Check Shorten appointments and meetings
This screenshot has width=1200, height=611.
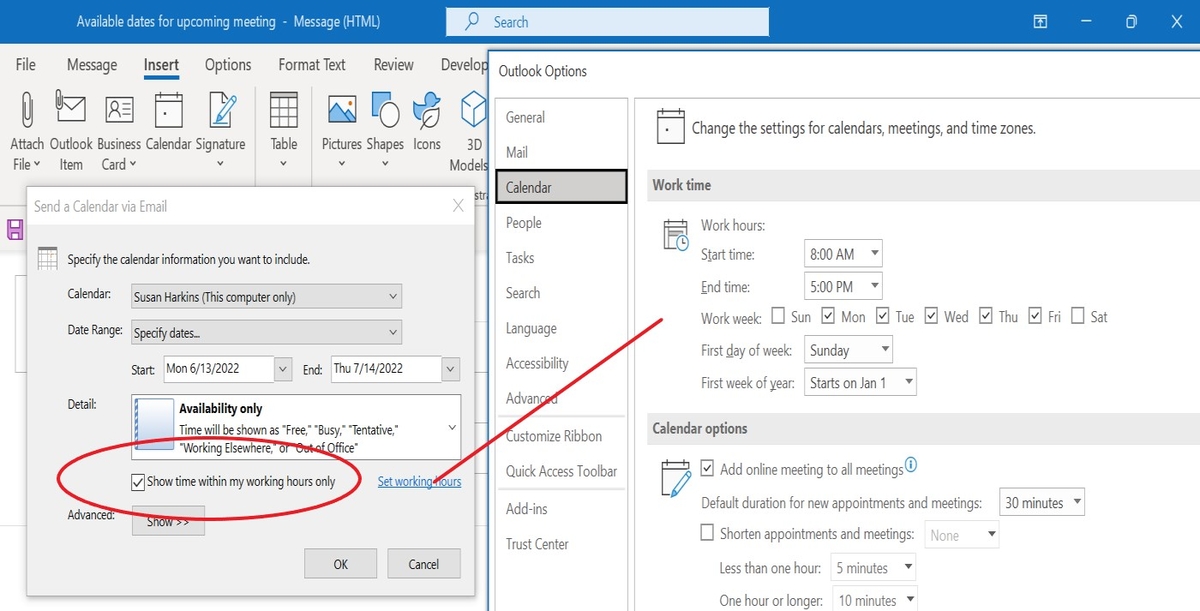(709, 534)
